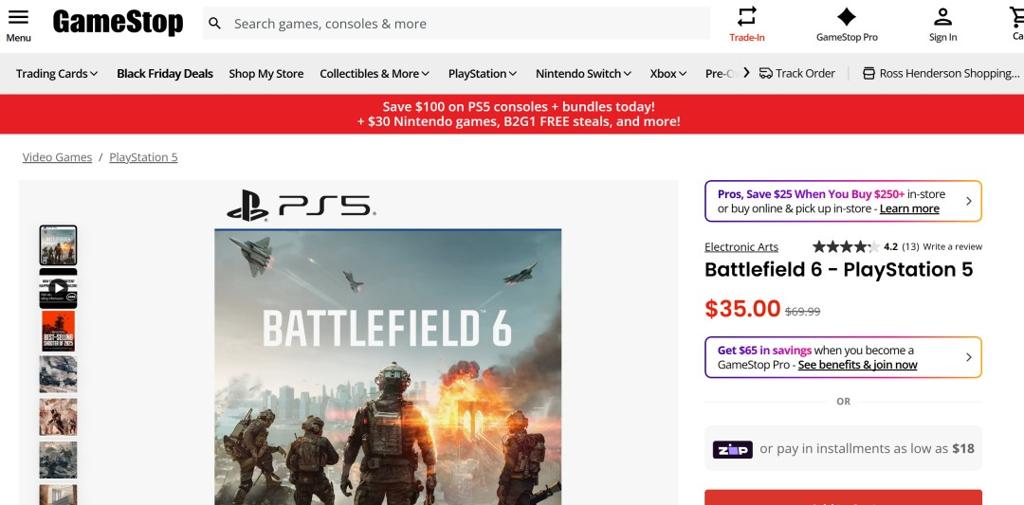Screen dimensions: 1024x505
Task: Open the shopping cart icon
Action: (1016, 16)
